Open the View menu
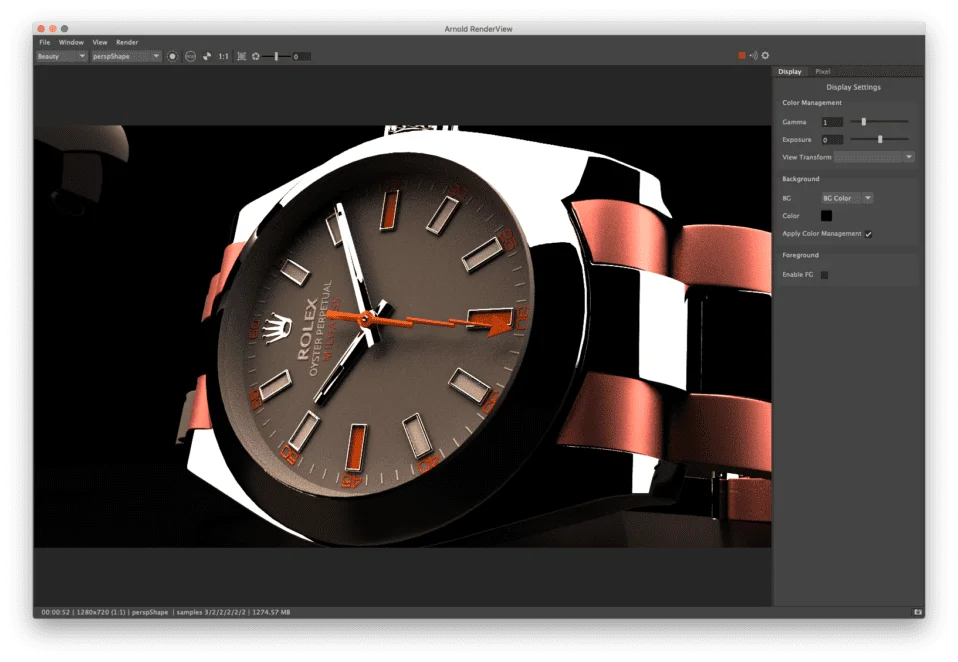 (x=100, y=42)
